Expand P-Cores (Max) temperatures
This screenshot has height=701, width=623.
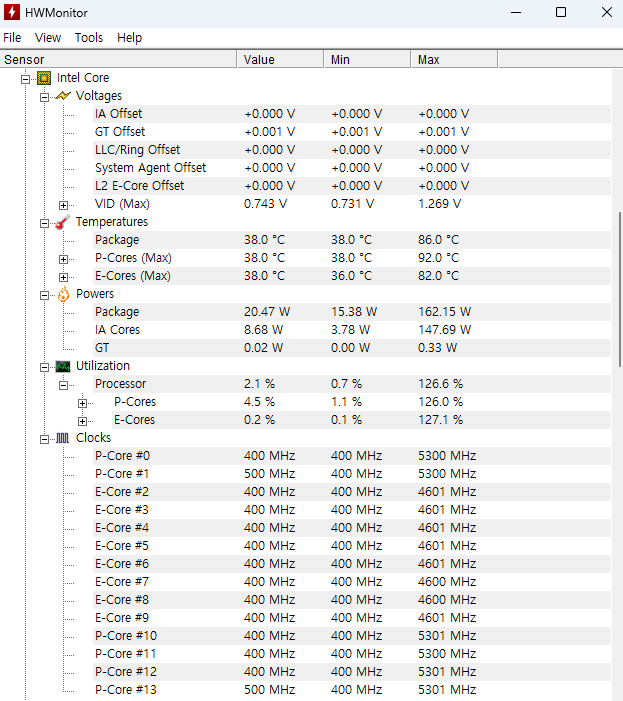coord(63,259)
